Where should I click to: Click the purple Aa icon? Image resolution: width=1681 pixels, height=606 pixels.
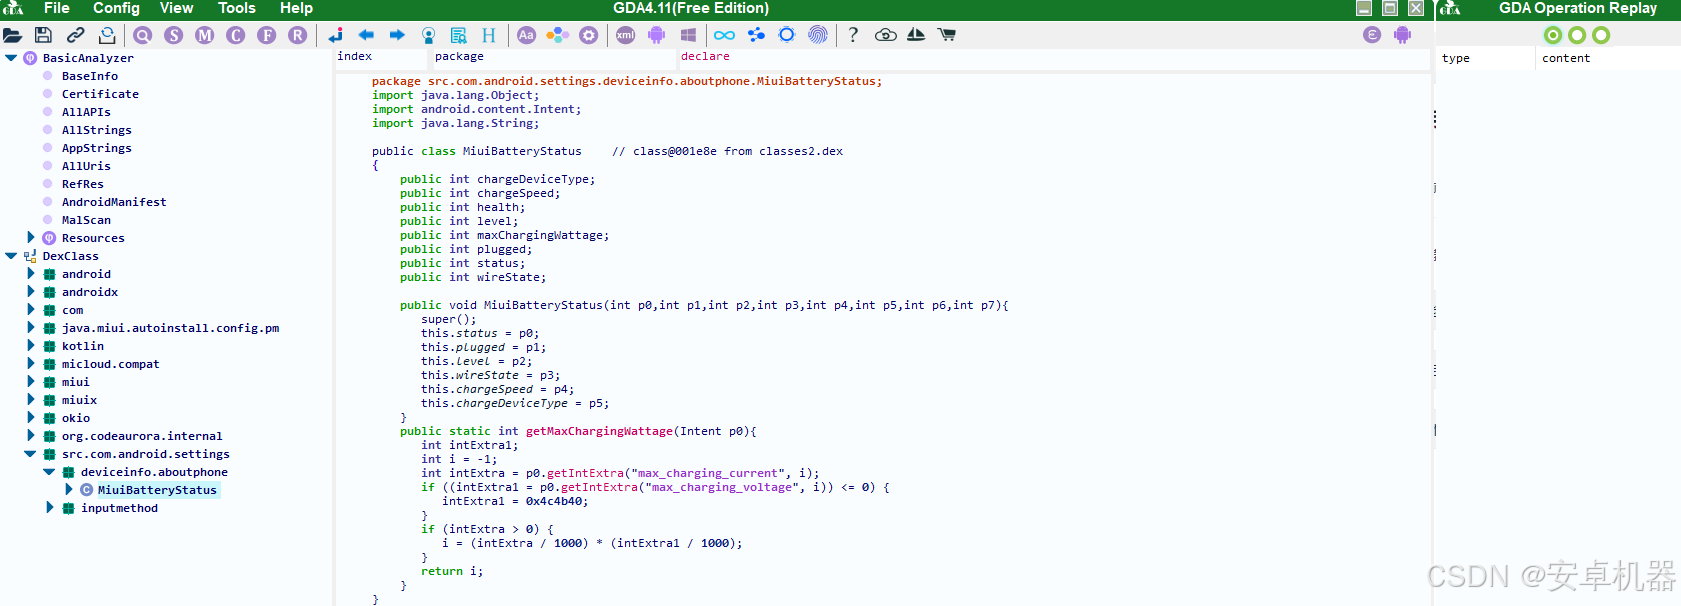tap(526, 35)
